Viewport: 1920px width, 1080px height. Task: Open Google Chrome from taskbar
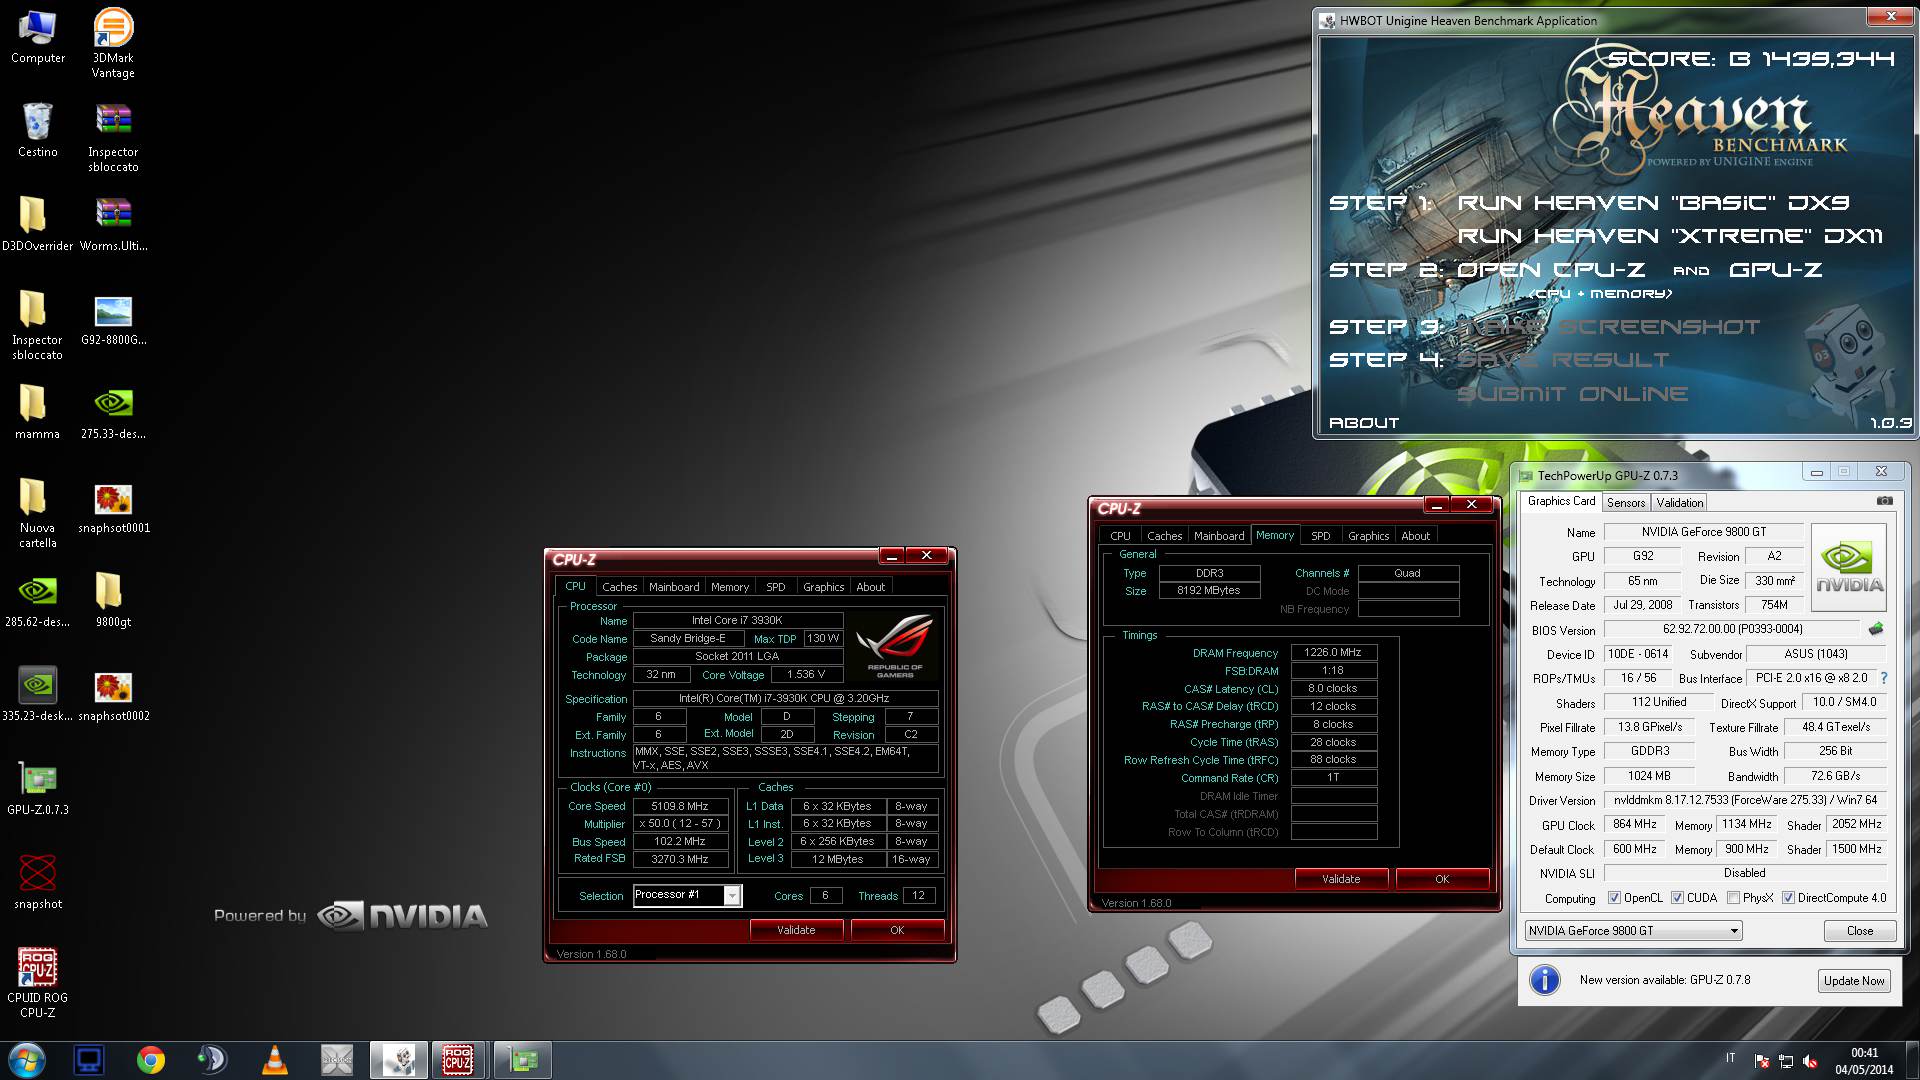tap(151, 1060)
